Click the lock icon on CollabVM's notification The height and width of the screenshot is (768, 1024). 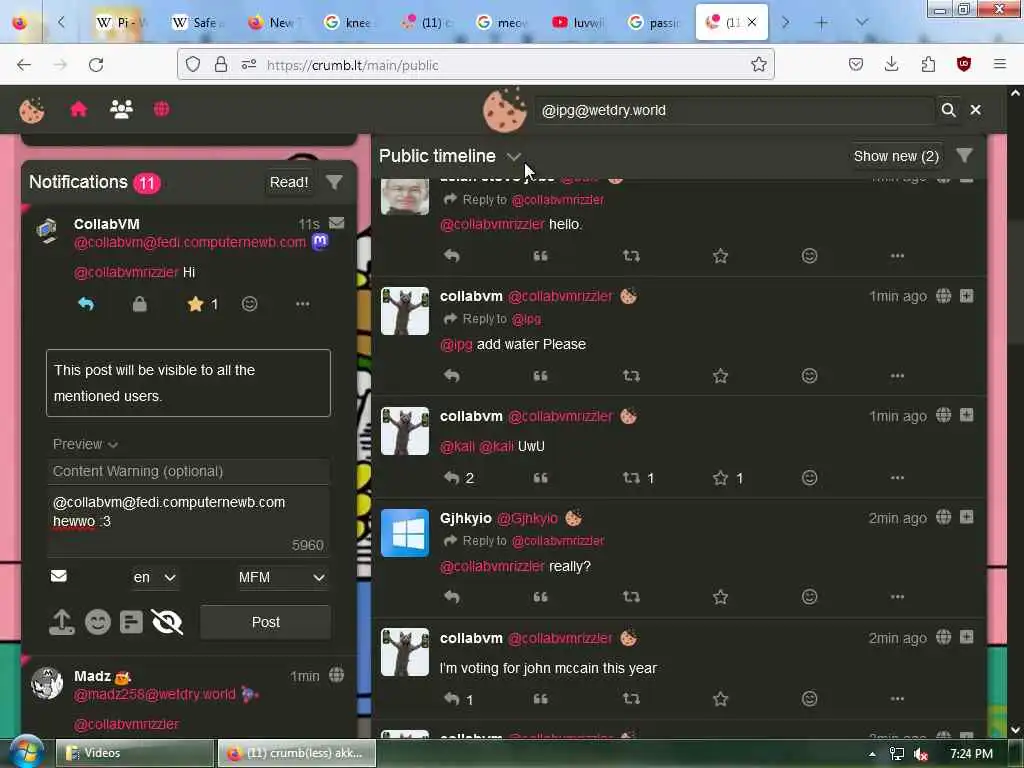[140, 304]
